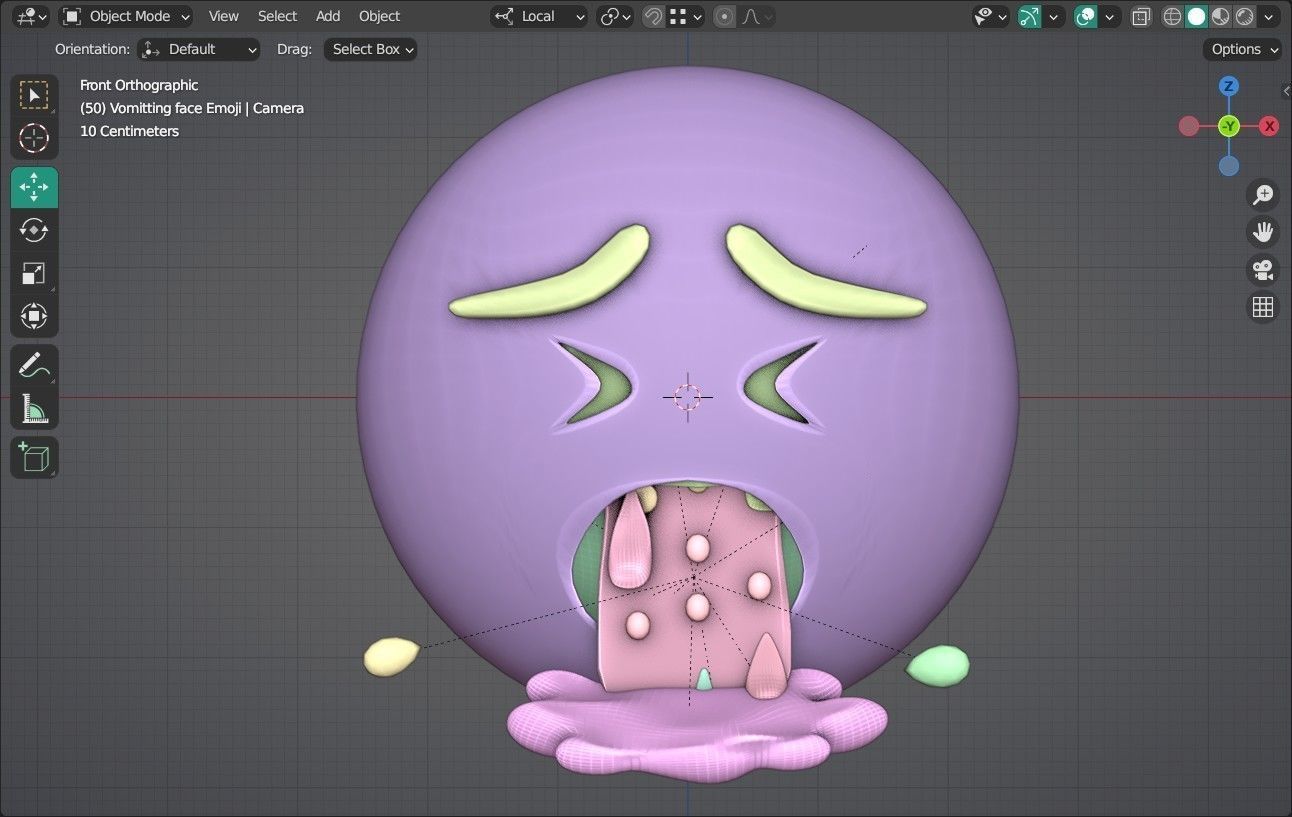The height and width of the screenshot is (817, 1292).
Task: Select the green droplet object
Action: 938,666
